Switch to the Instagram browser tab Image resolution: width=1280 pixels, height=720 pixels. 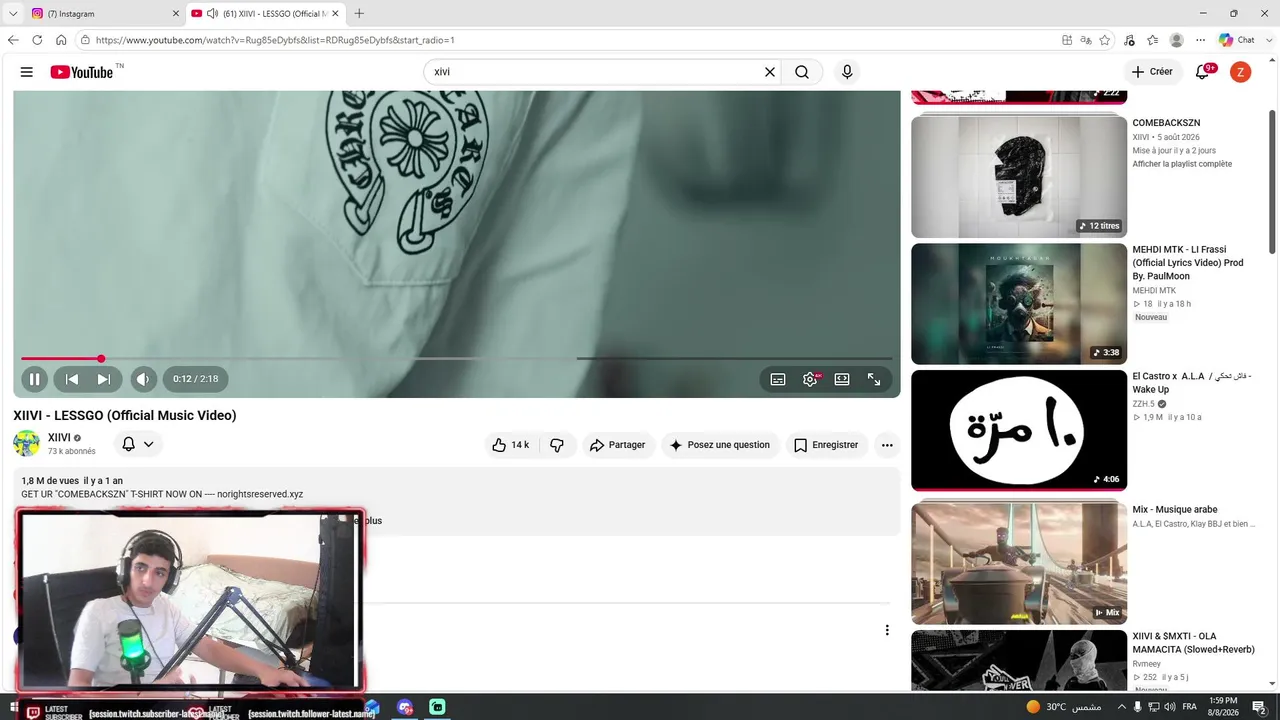click(x=105, y=14)
